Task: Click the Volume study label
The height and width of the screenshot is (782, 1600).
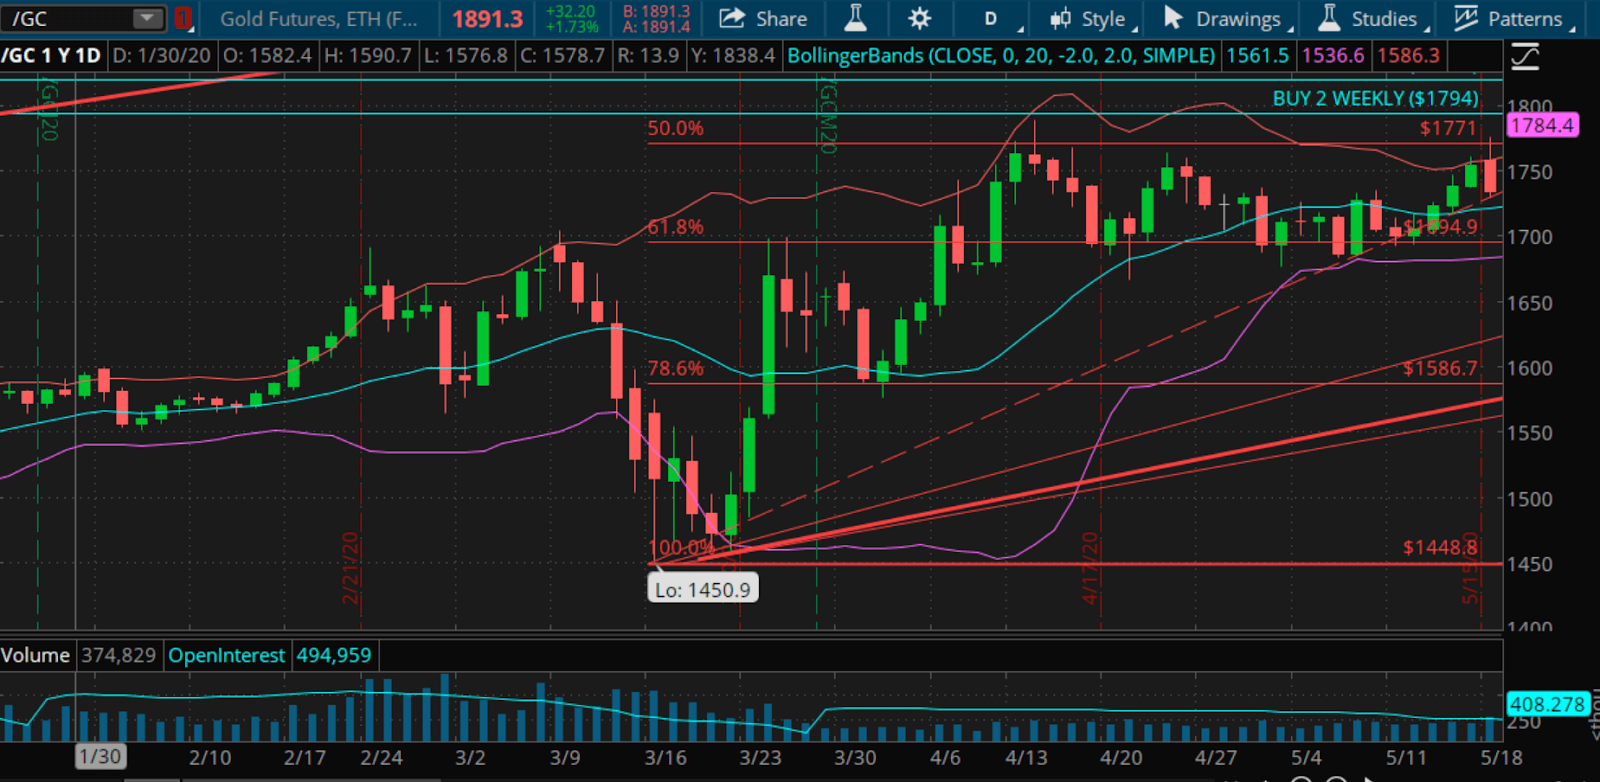Action: (x=35, y=655)
